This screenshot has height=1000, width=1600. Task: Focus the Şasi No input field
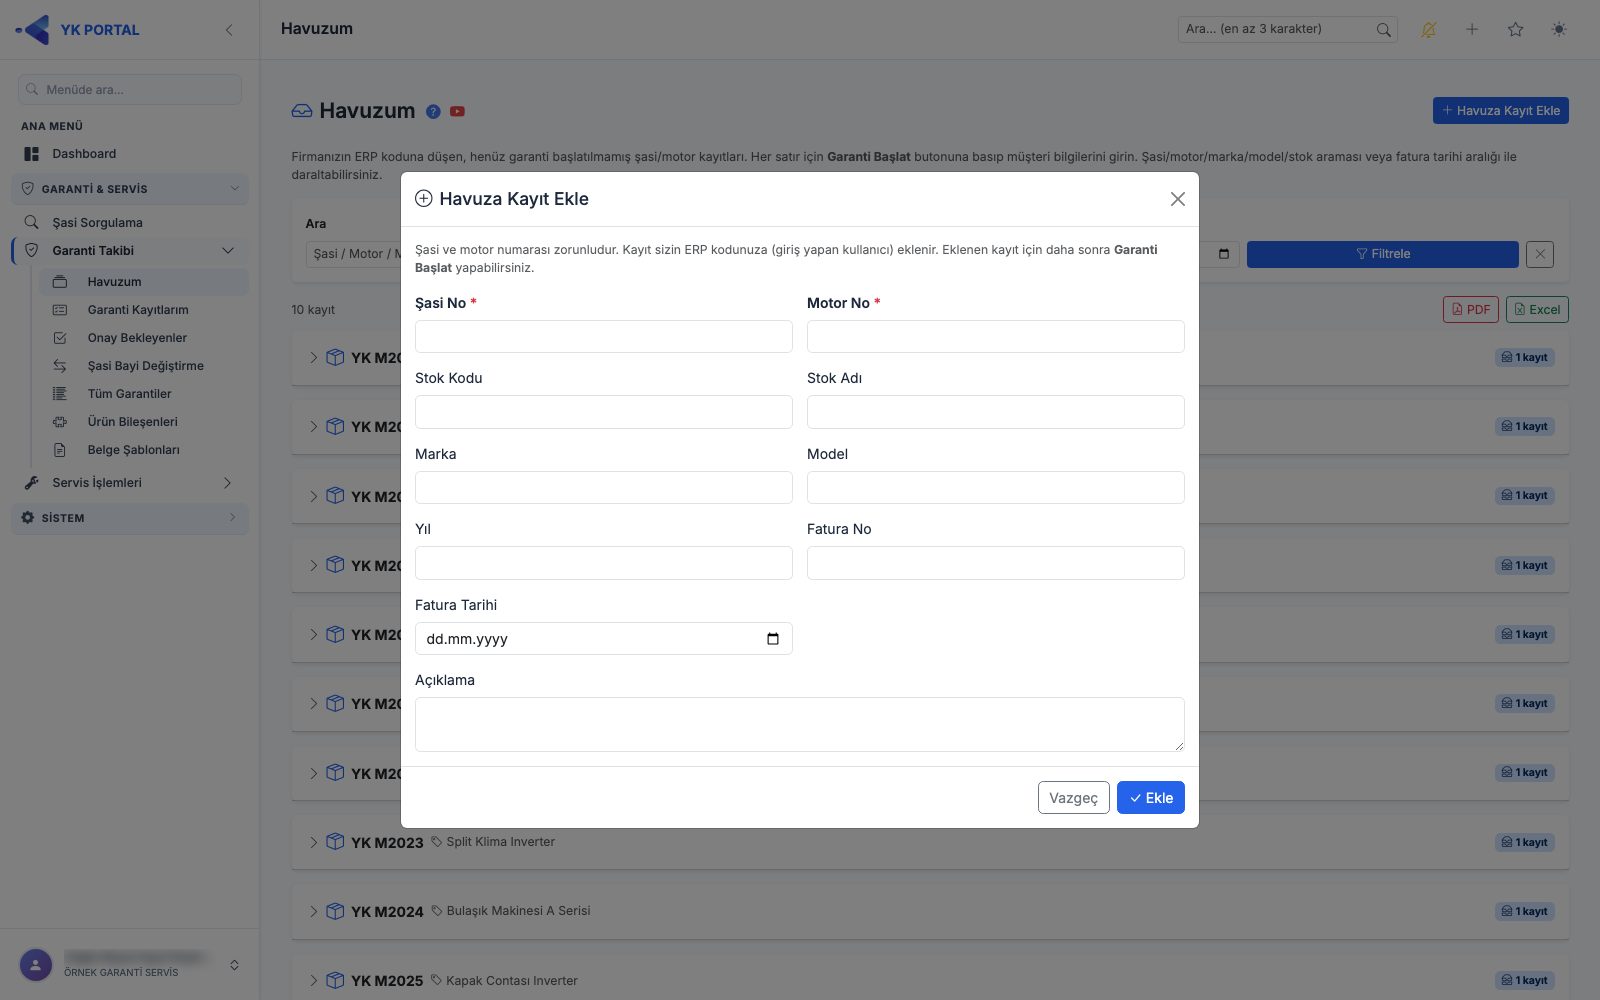[603, 336]
